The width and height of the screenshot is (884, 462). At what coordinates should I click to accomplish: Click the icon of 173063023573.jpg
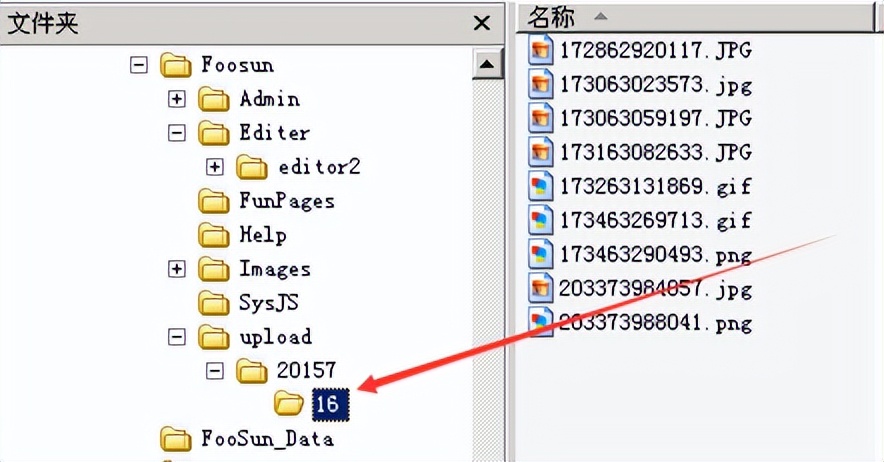(x=540, y=85)
